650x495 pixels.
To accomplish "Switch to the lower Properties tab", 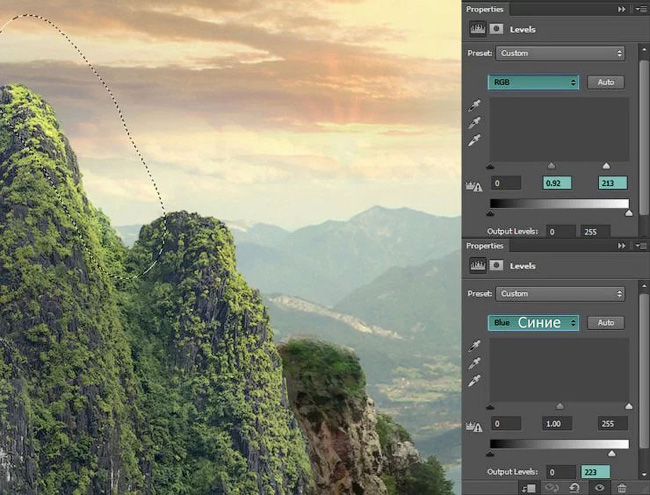I will 485,246.
